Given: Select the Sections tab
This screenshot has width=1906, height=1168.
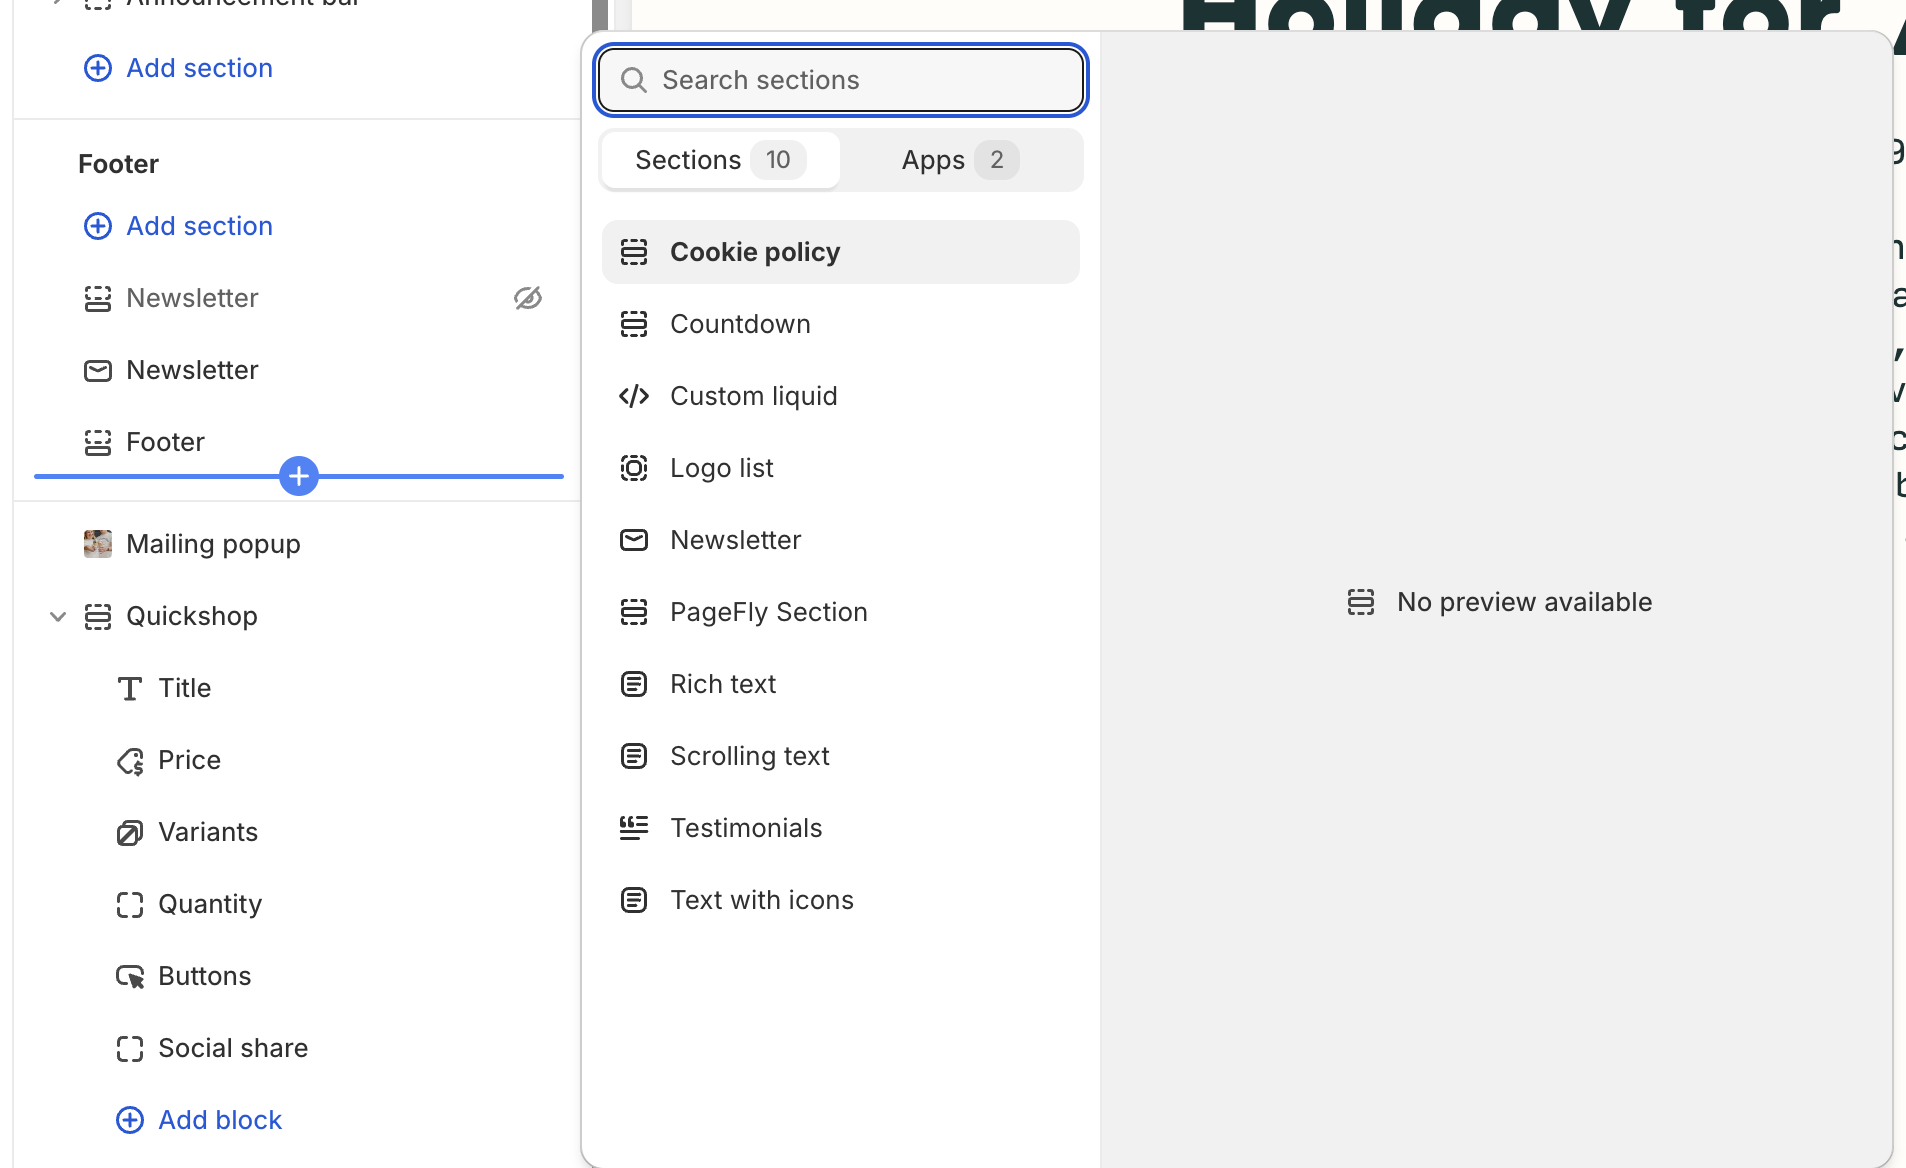Looking at the screenshot, I should [719, 160].
